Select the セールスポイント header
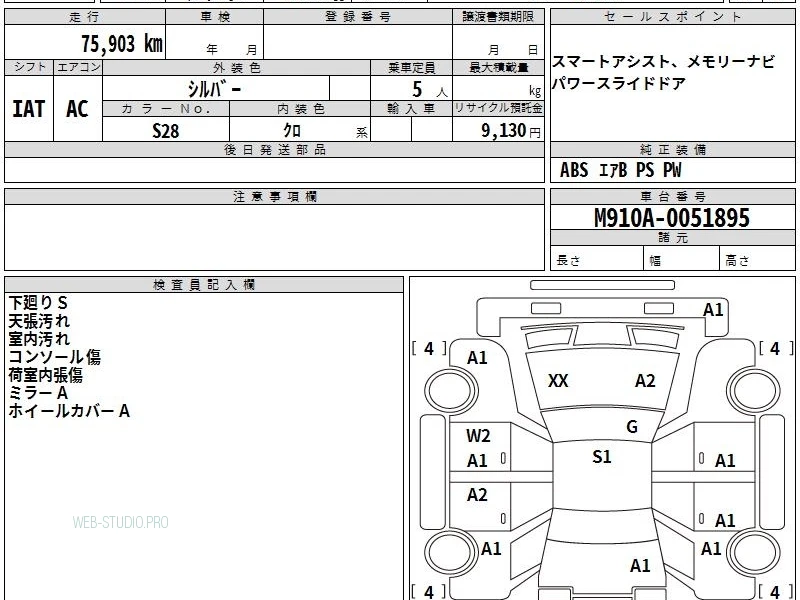 point(672,17)
